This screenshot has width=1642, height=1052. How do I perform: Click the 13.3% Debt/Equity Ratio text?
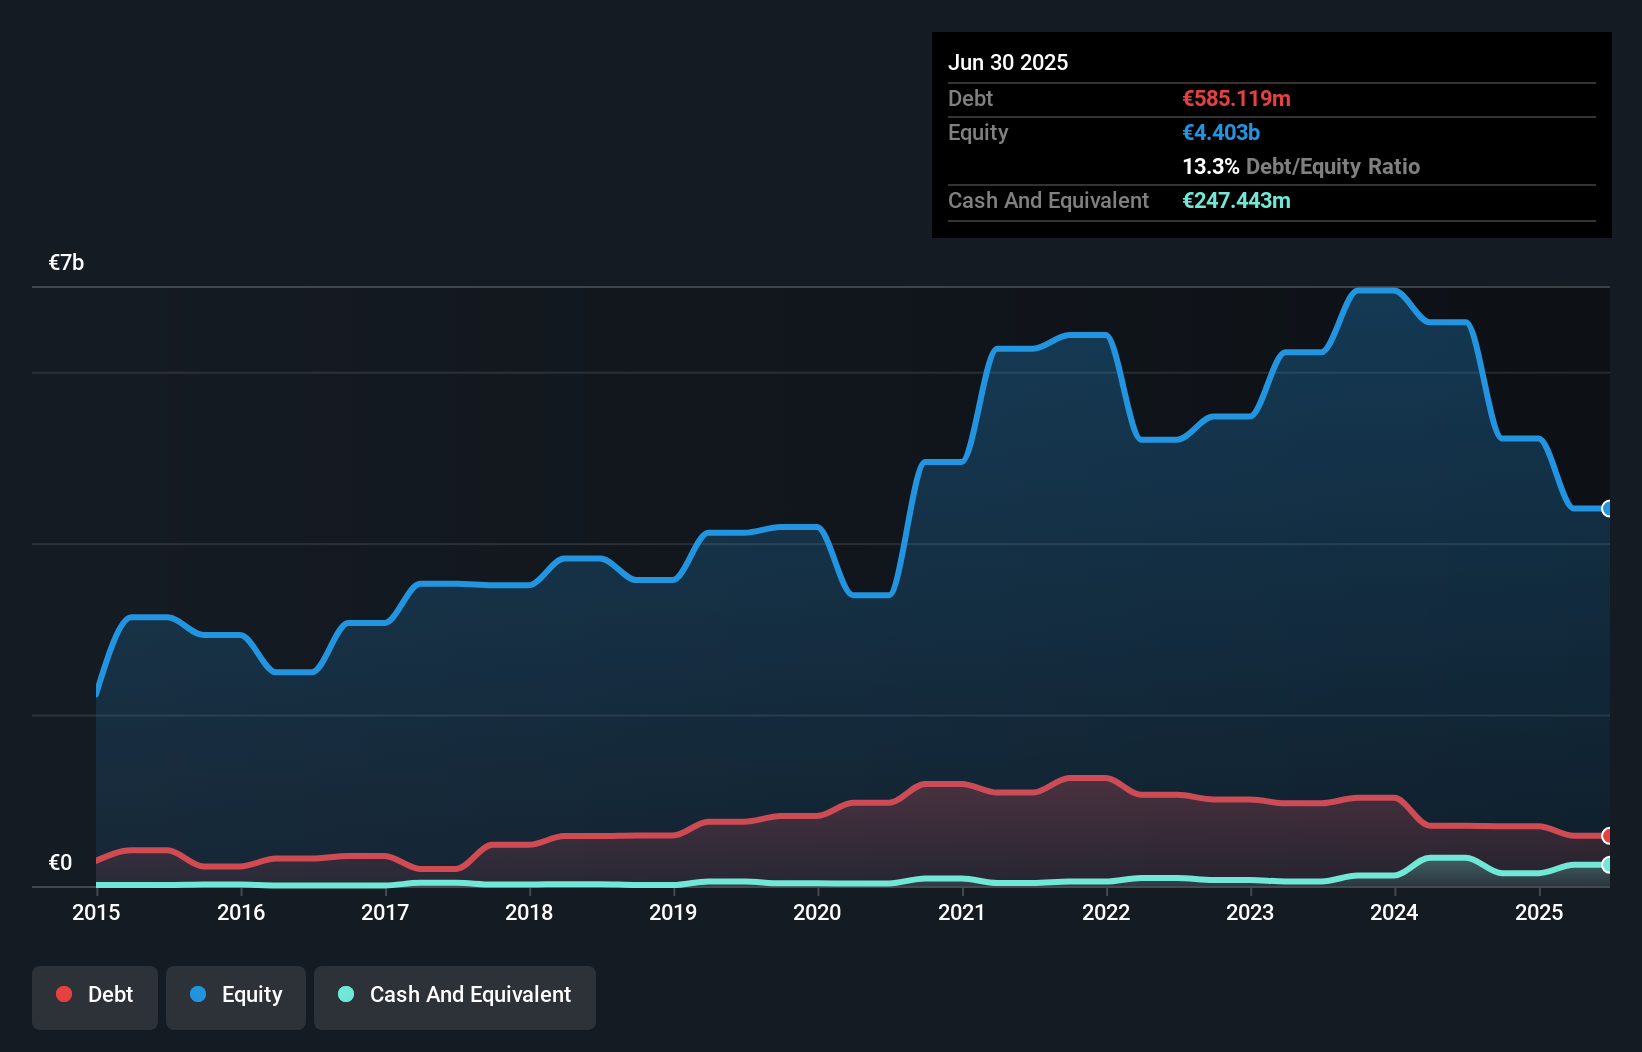(1300, 166)
